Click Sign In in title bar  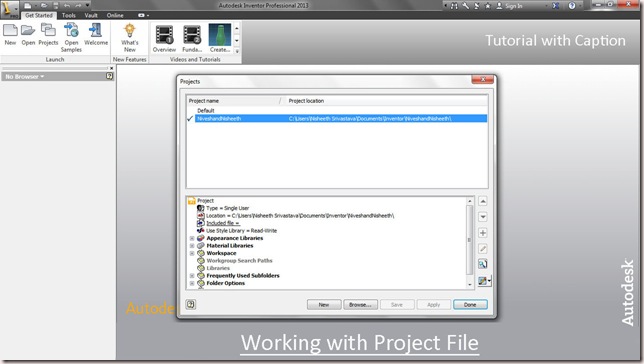point(510,6)
